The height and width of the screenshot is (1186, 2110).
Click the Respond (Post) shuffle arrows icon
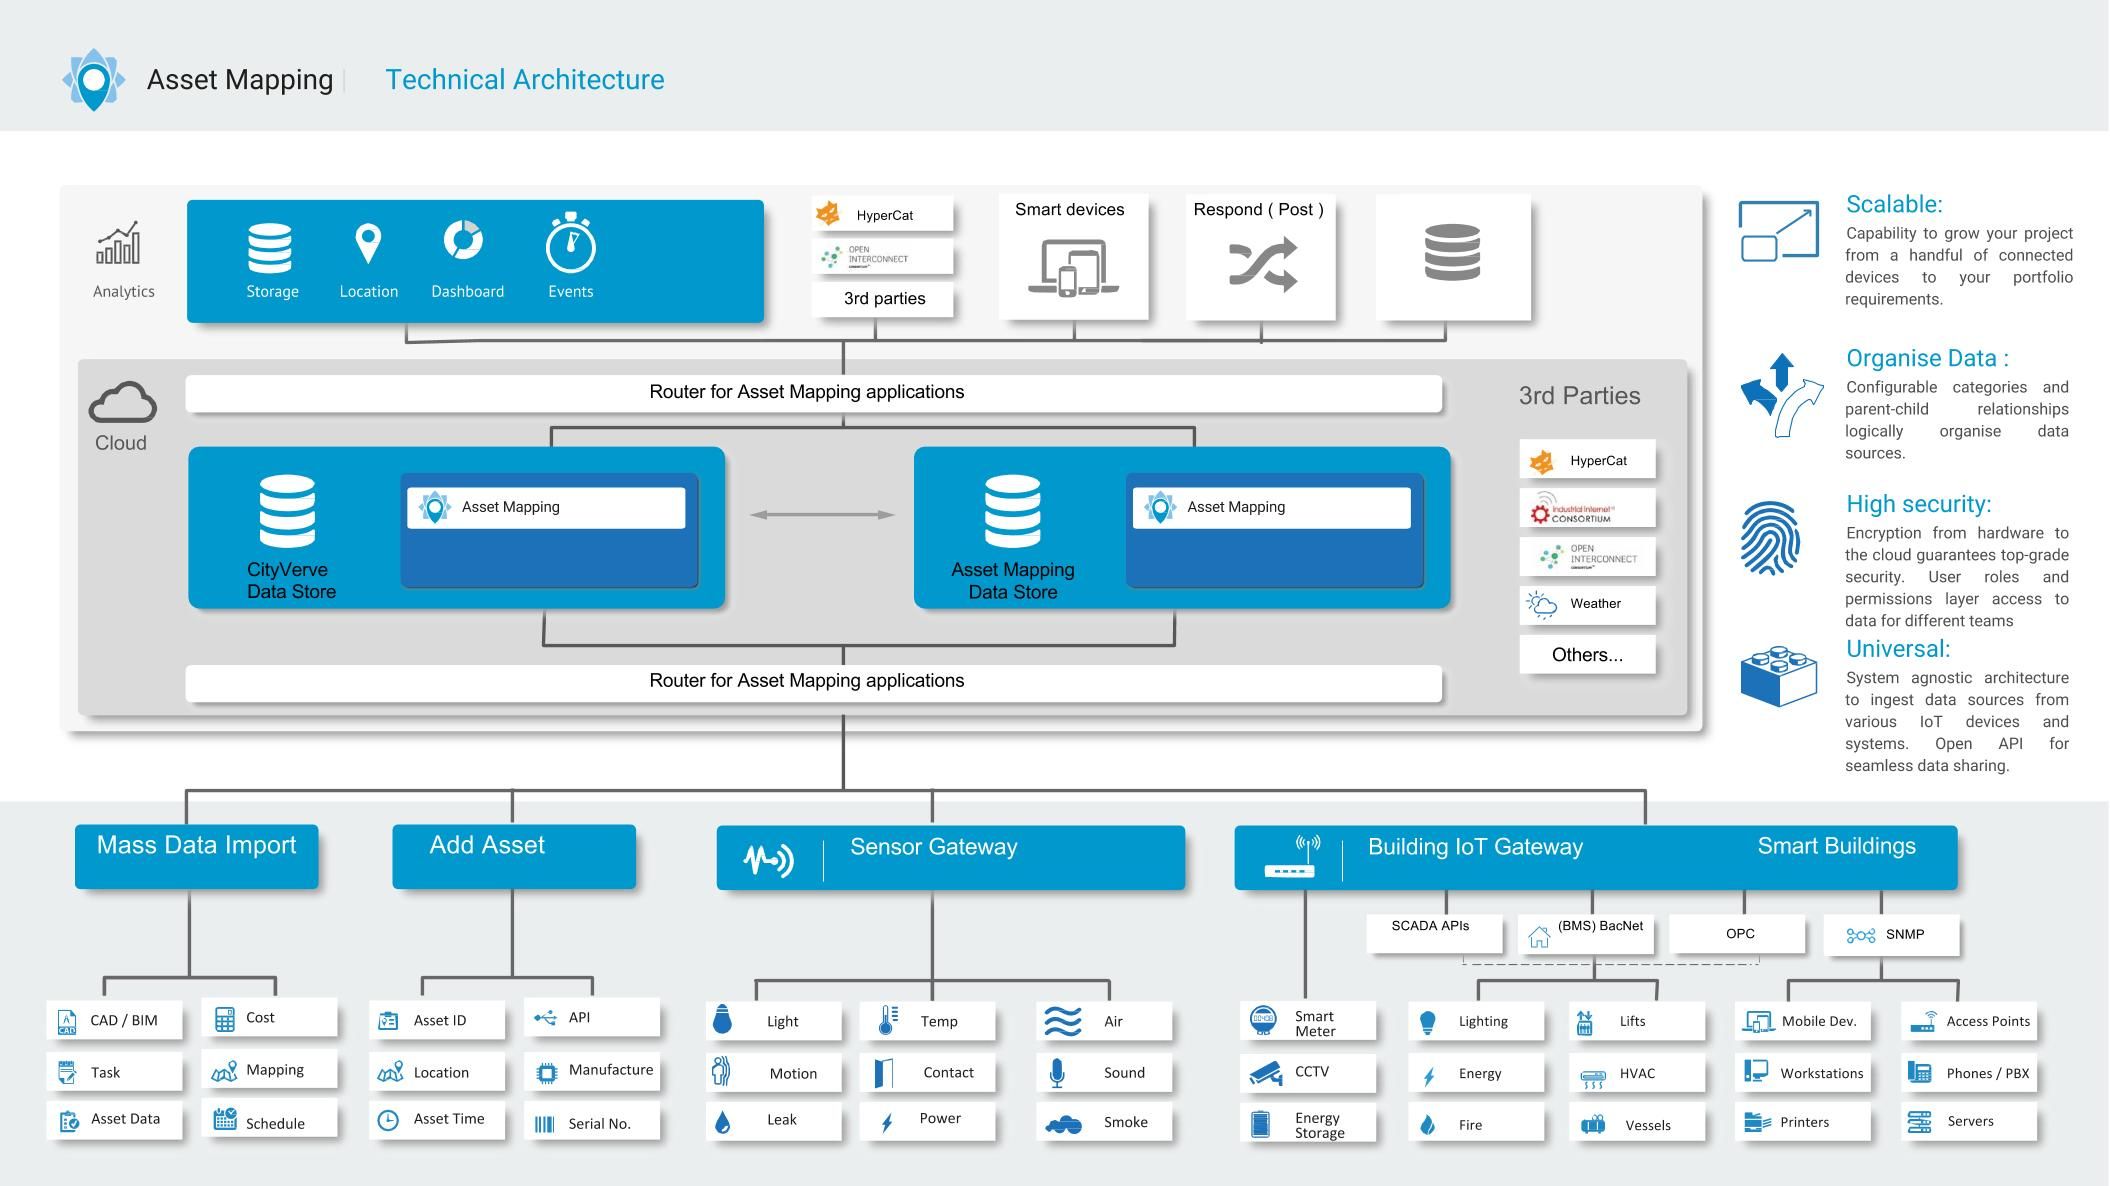pos(1263,264)
